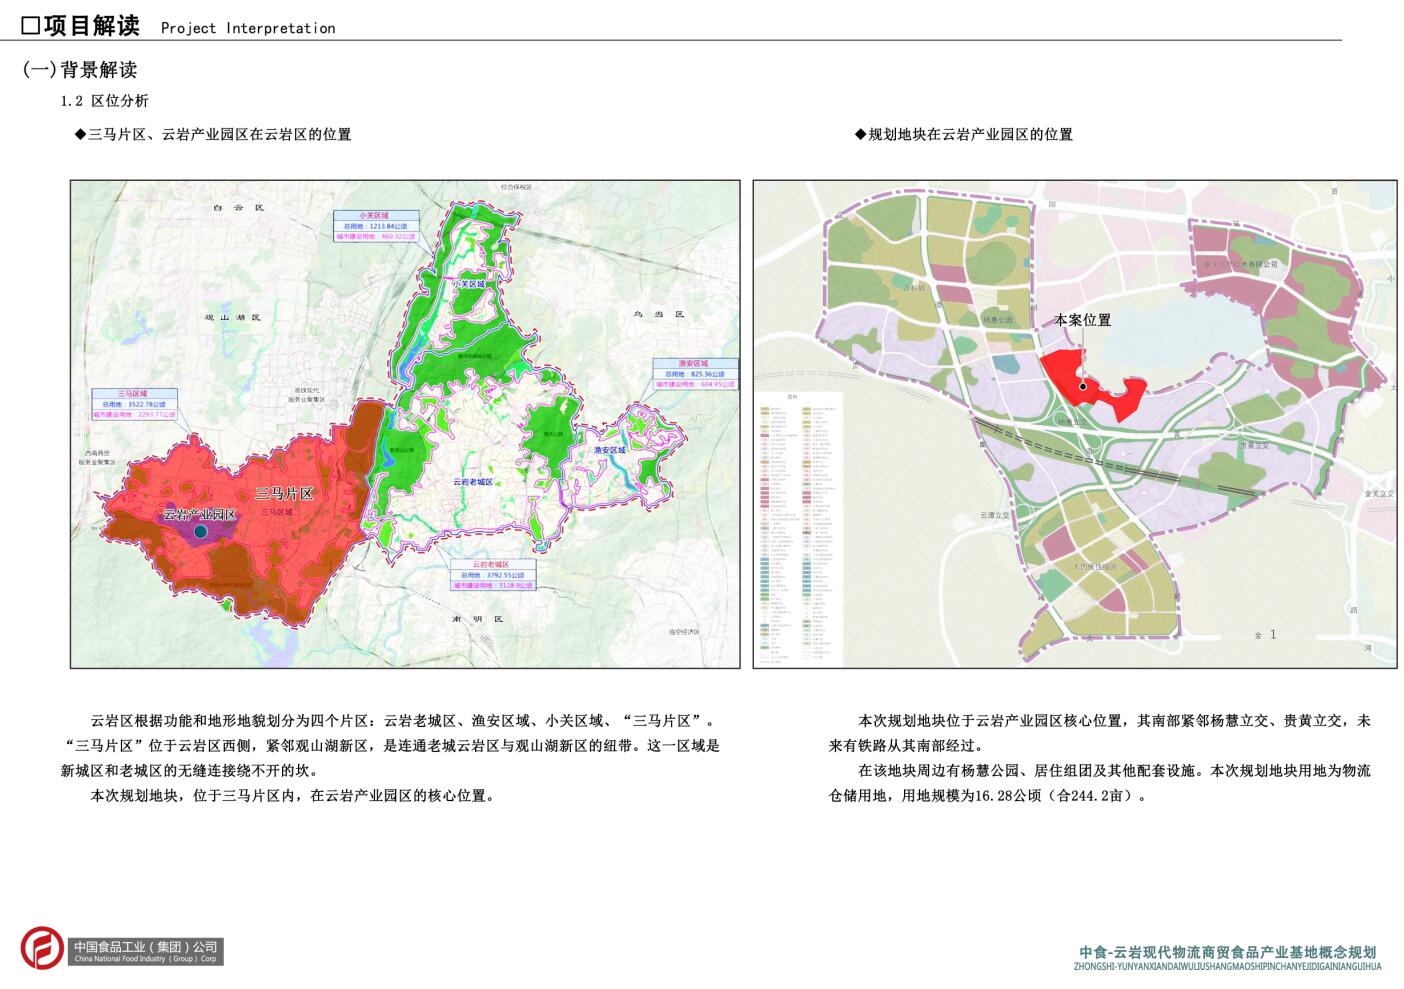The image size is (1404, 989).
Task: Click the sentence 本次规划地块，位于三马片区内
Action: click(293, 796)
